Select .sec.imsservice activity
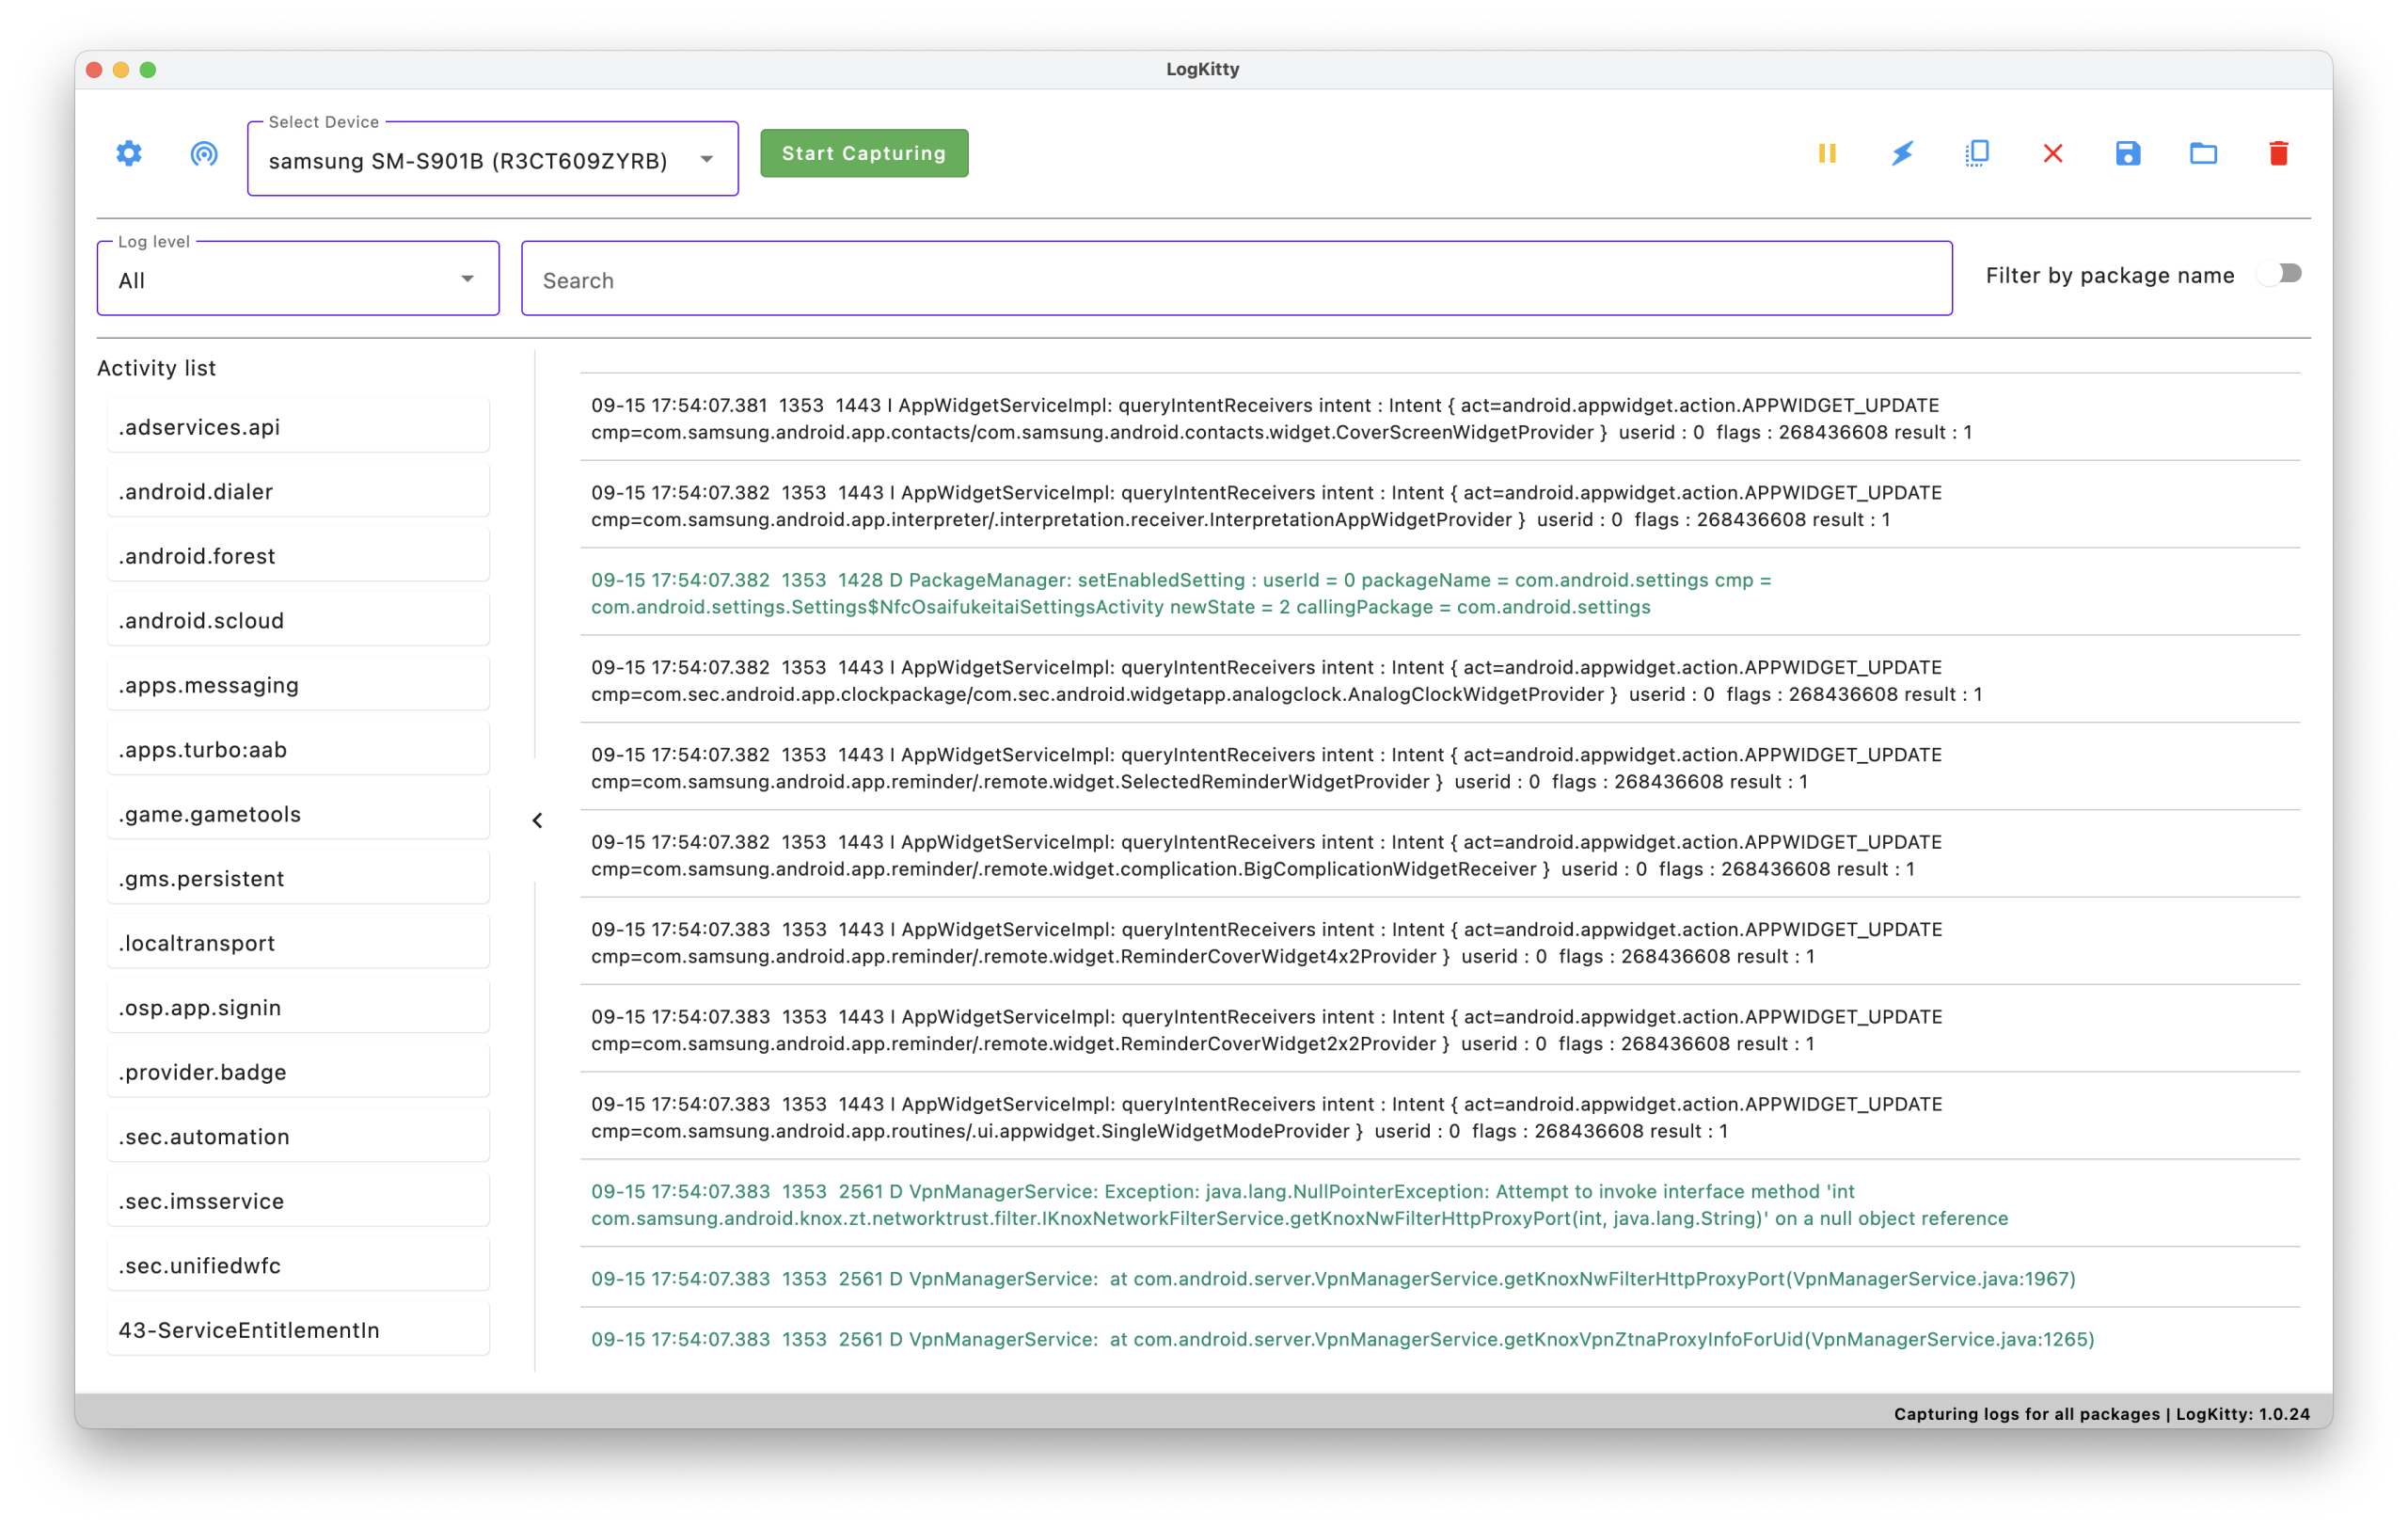Viewport: 2408px width, 1528px height. (298, 1201)
